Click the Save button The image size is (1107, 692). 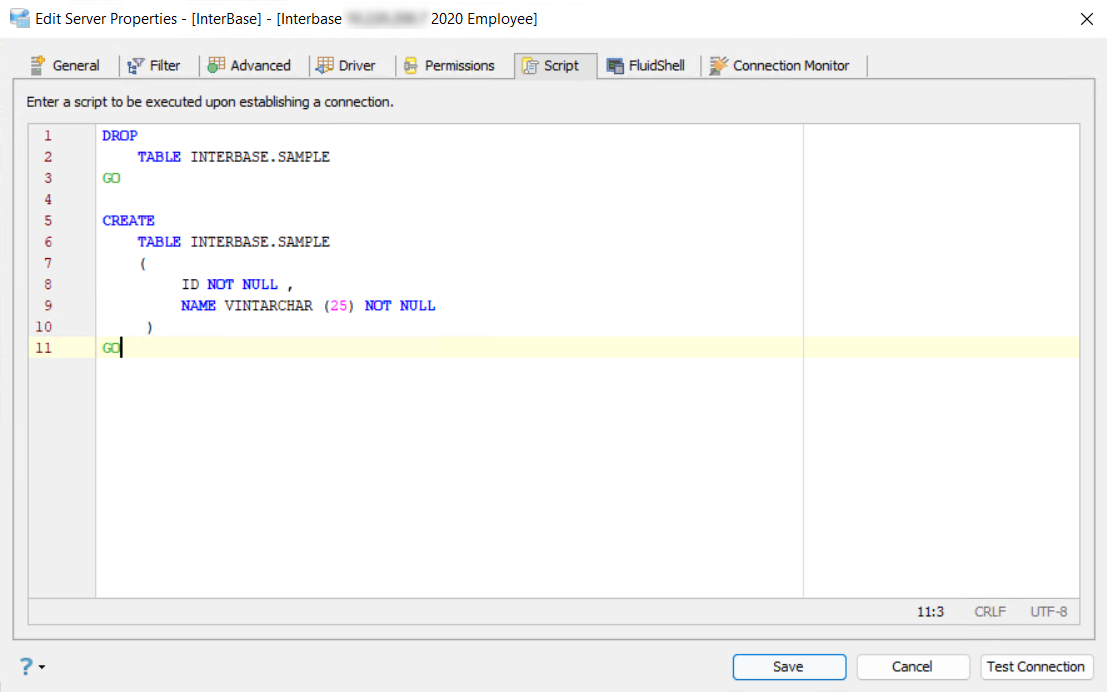pos(789,667)
